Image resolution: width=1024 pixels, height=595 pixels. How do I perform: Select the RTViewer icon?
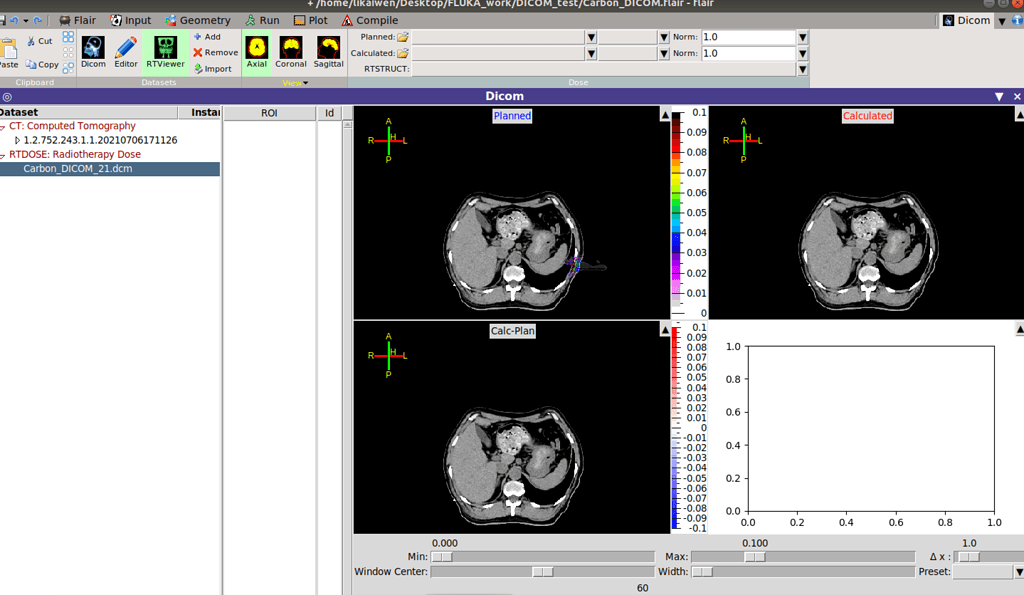165,50
